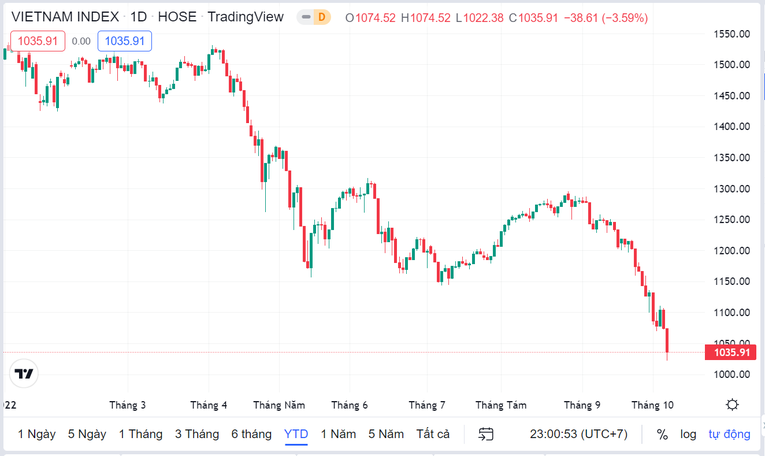Image resolution: width=765 pixels, height=456 pixels.
Task: Toggle percent scale mode
Action: pos(662,434)
